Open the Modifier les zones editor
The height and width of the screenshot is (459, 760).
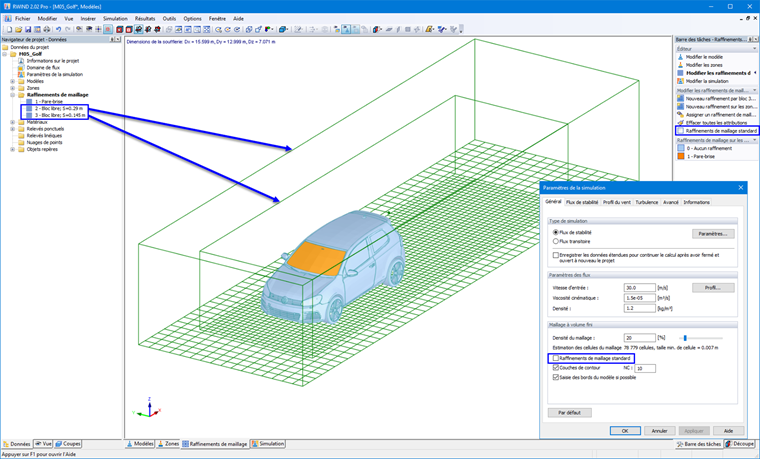pyautogui.click(x=704, y=65)
